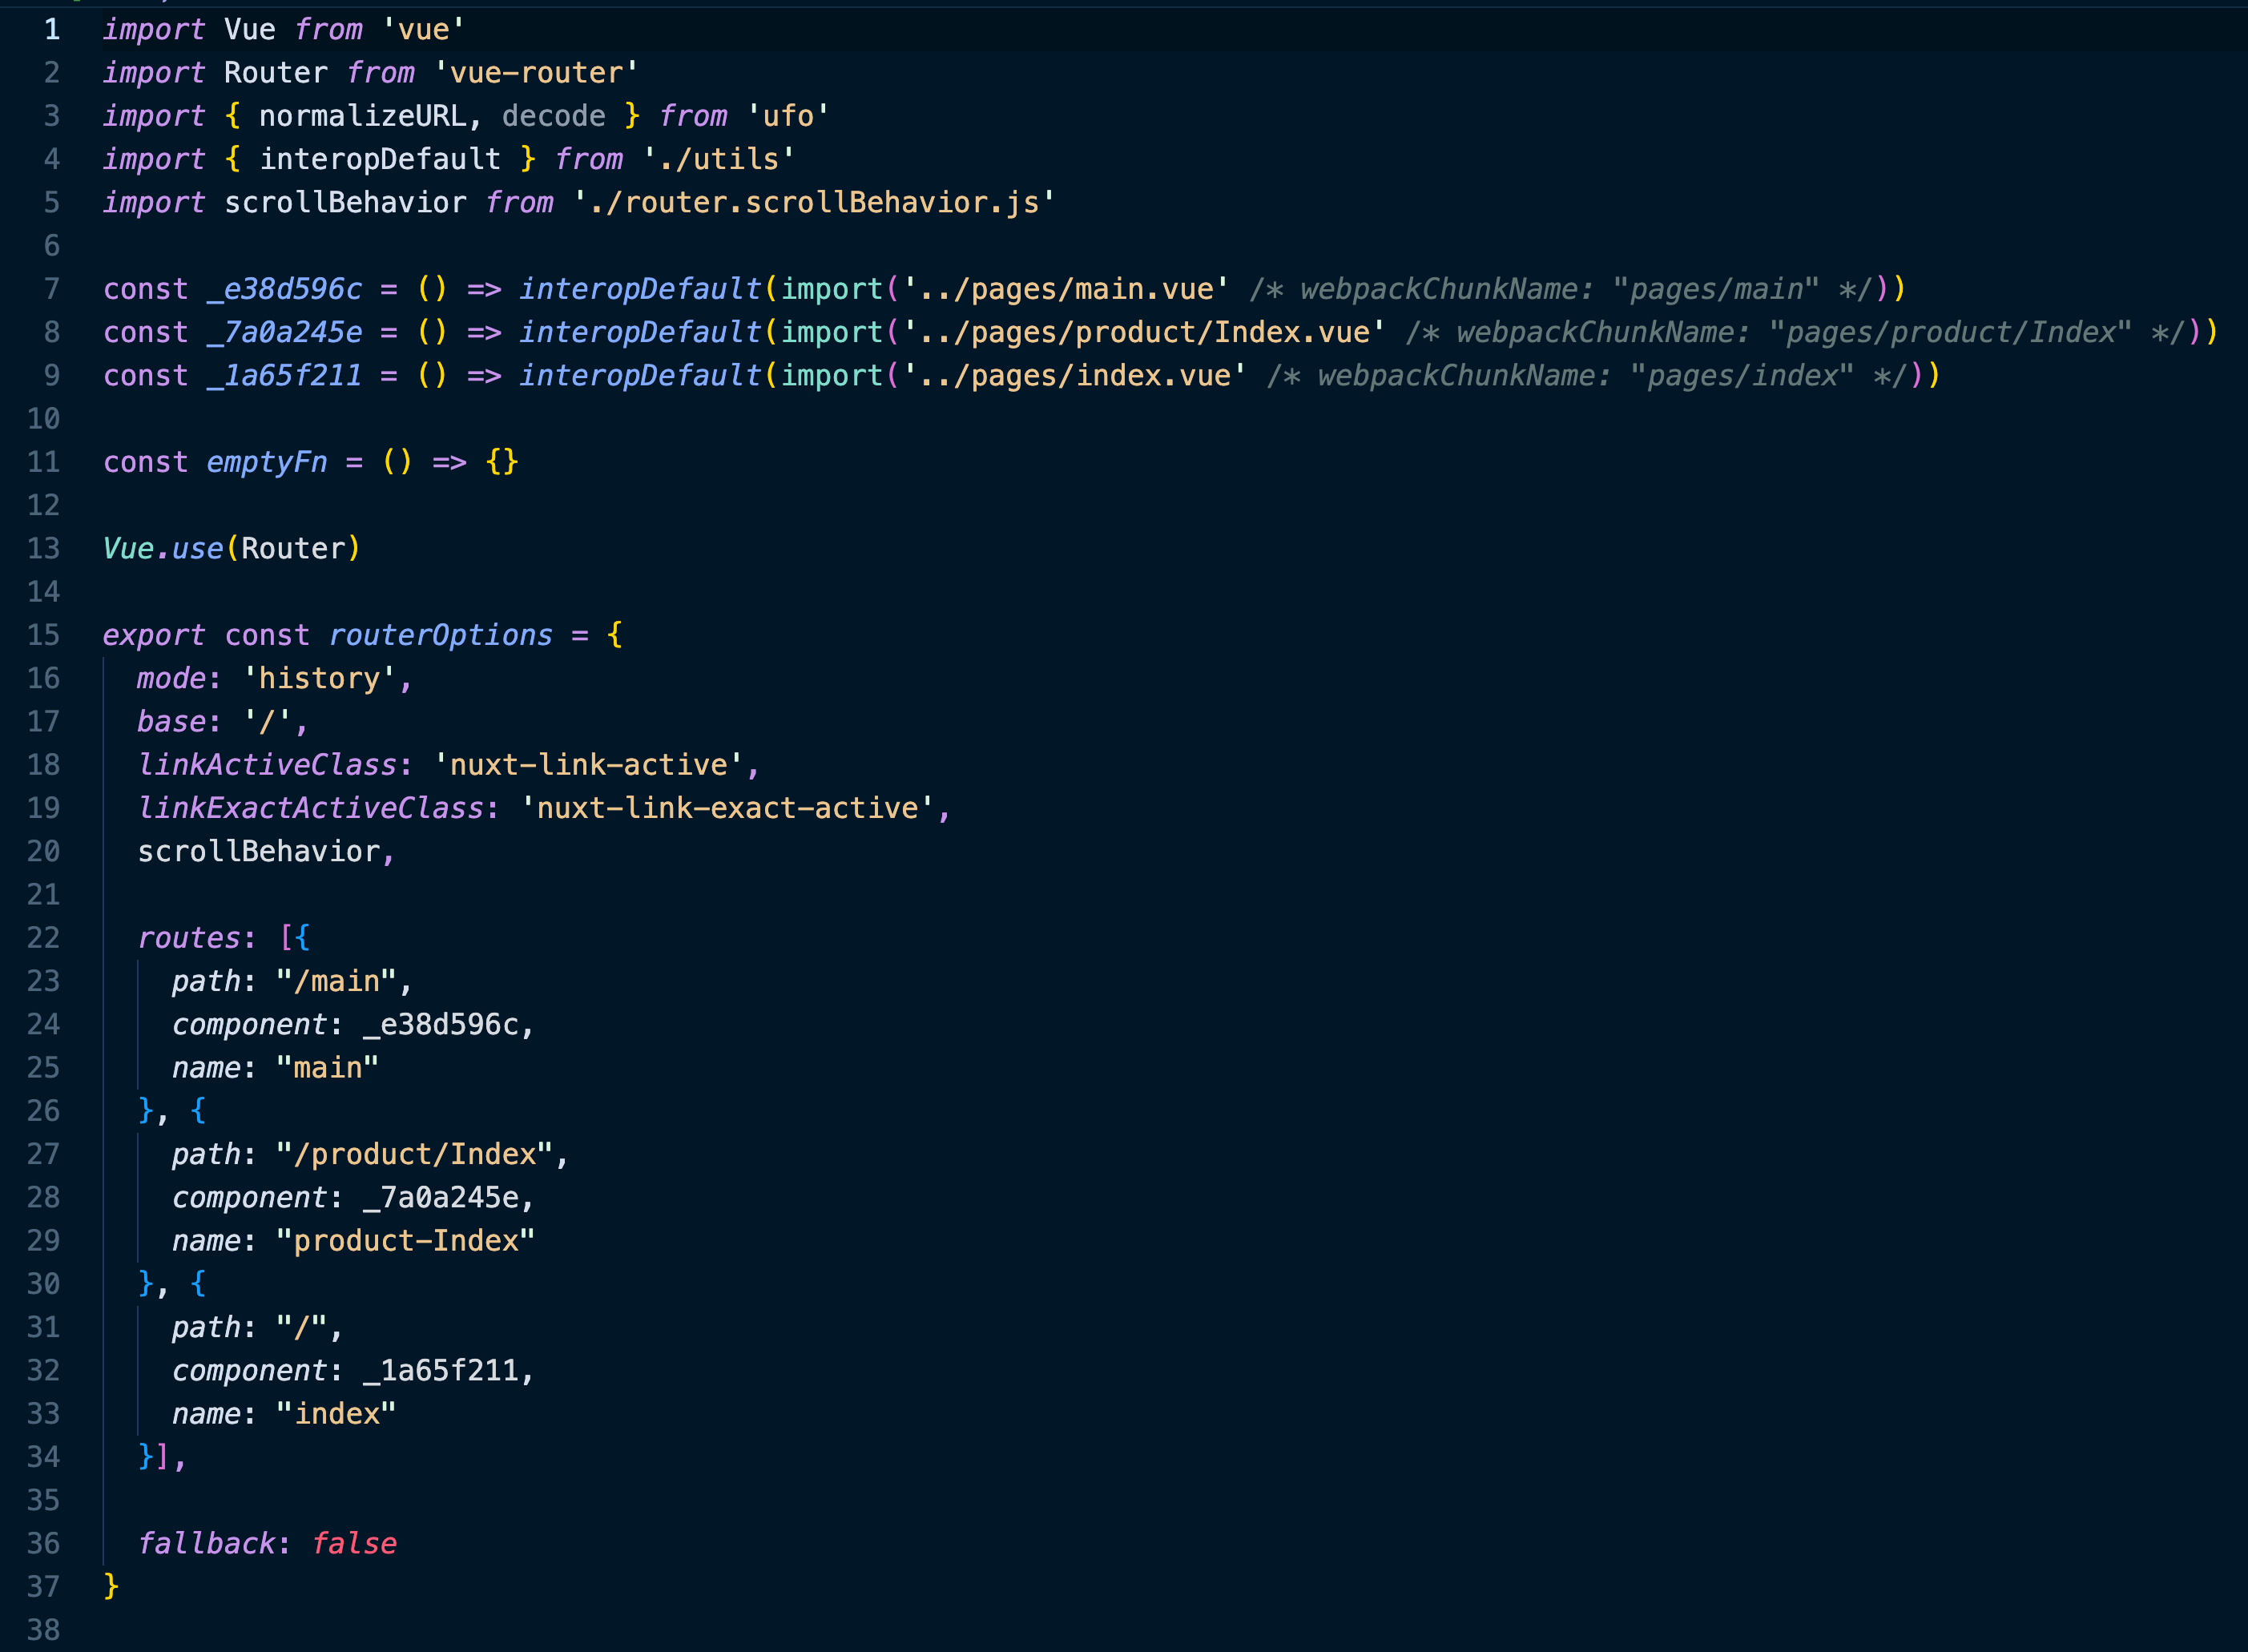Click the routes property key
The image size is (2248, 1652).
coord(189,938)
